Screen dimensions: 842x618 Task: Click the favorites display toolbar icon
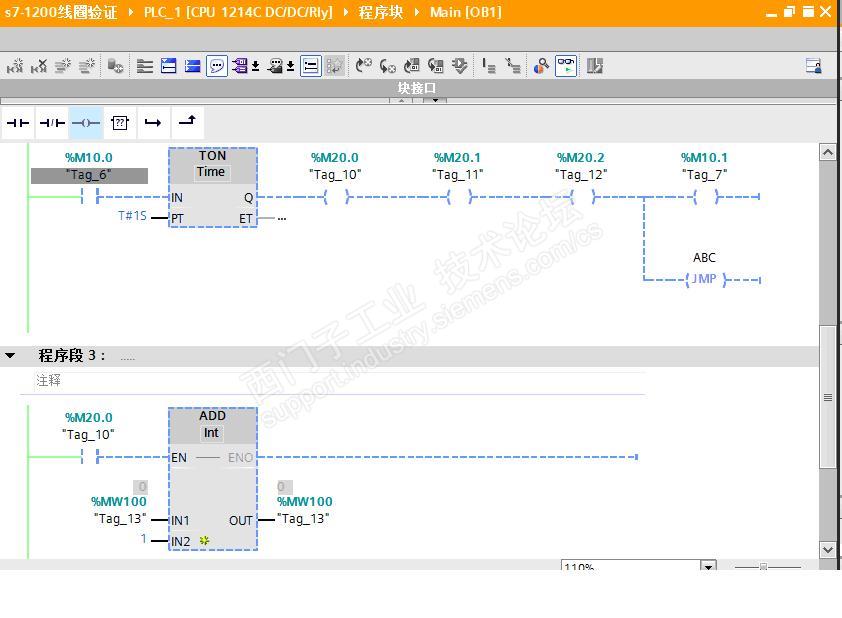pos(335,66)
